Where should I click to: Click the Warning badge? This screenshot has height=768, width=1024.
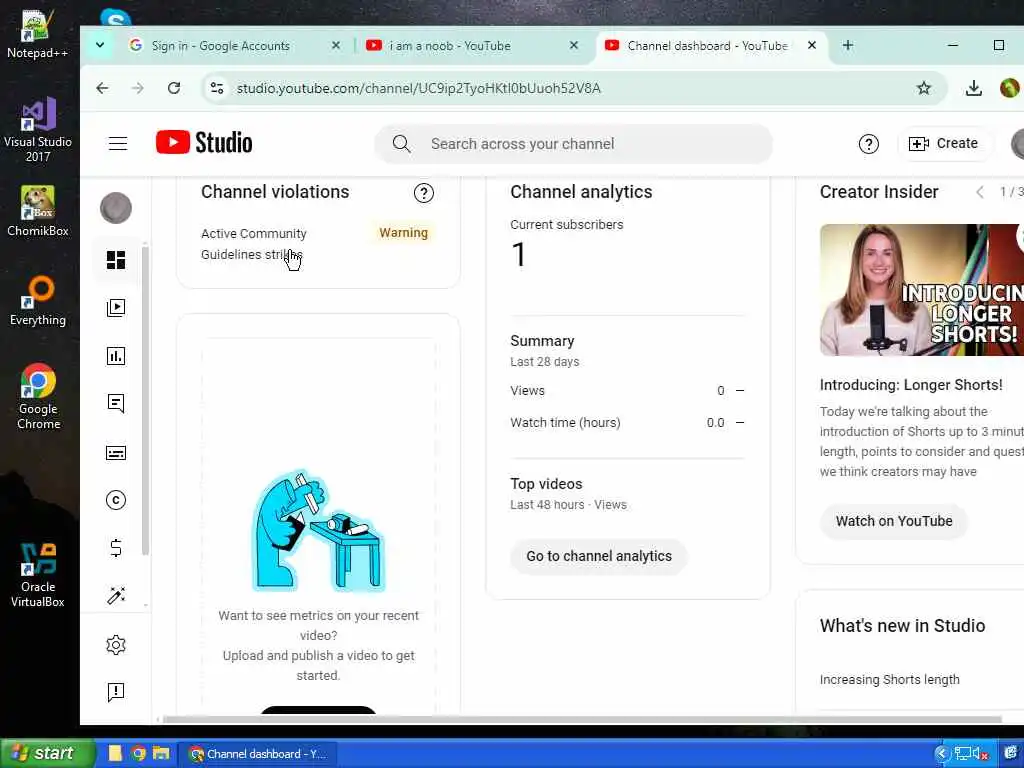click(x=404, y=233)
